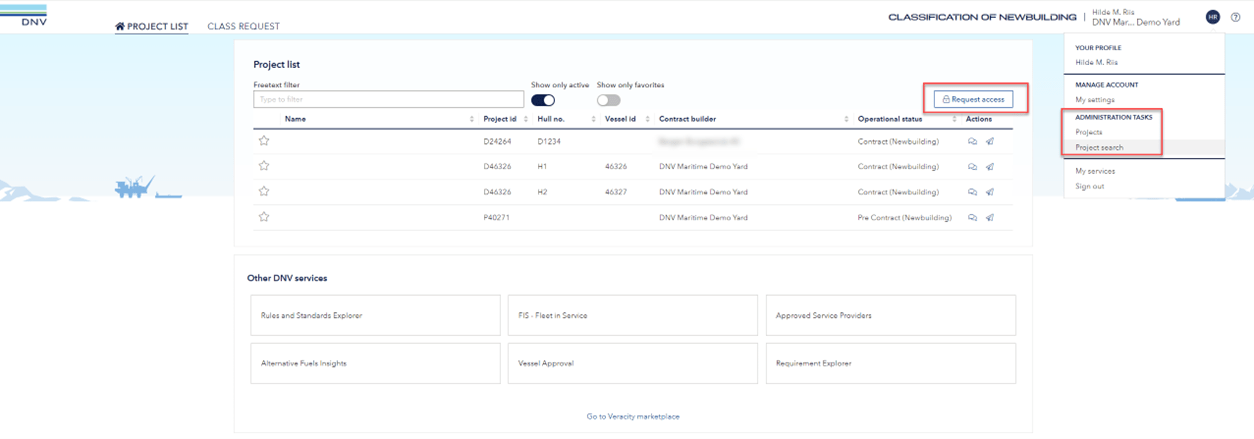Open Projects under Administration Tasks

tap(1089, 132)
